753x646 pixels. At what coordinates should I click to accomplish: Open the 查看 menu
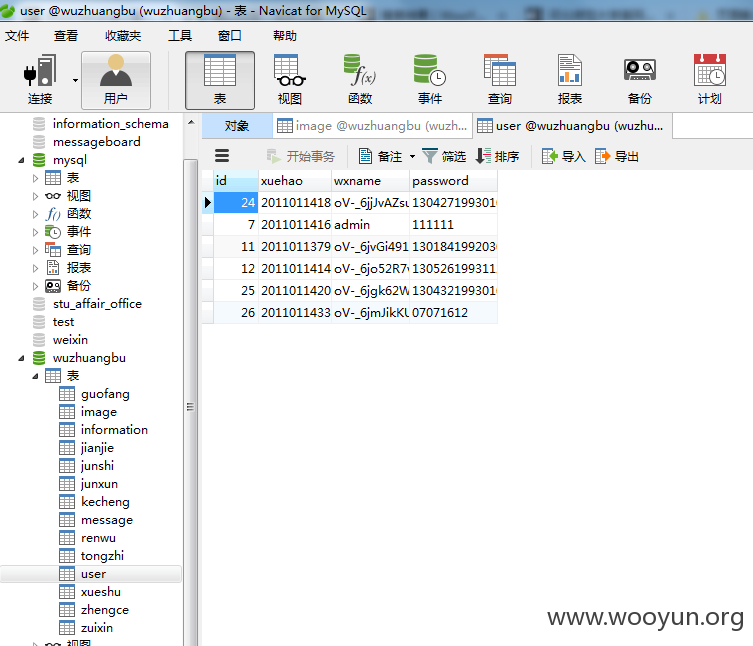click(x=66, y=36)
